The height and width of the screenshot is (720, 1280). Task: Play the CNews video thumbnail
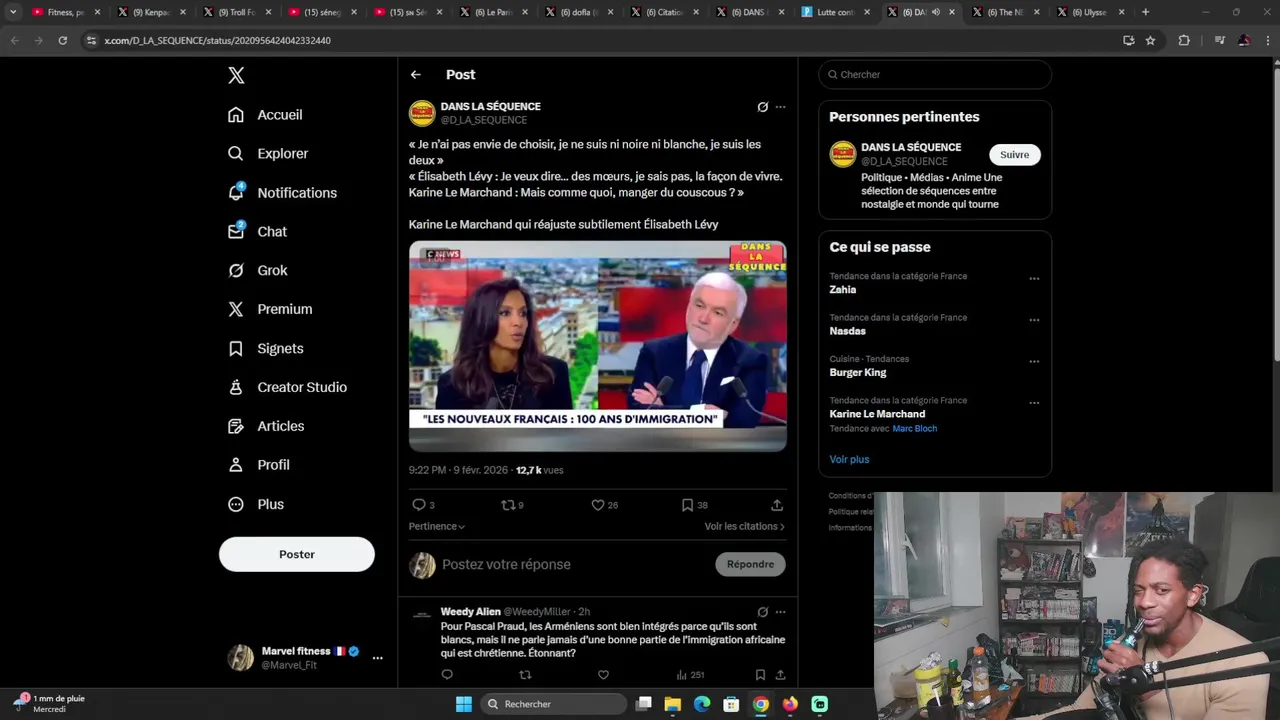pos(598,346)
